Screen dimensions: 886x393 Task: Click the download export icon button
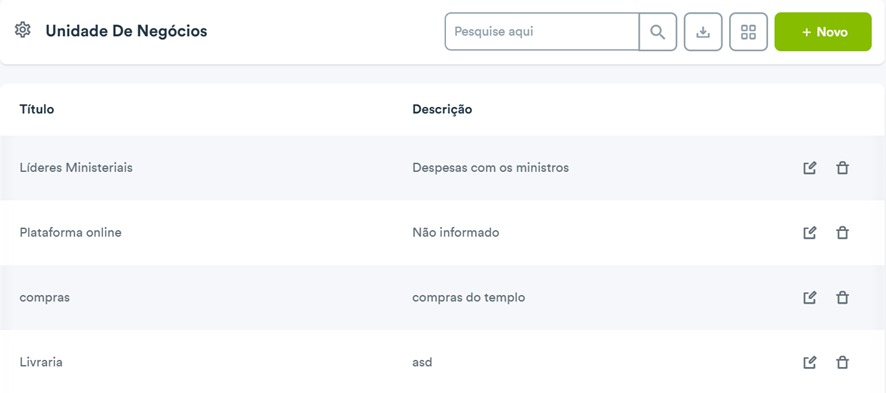click(703, 32)
